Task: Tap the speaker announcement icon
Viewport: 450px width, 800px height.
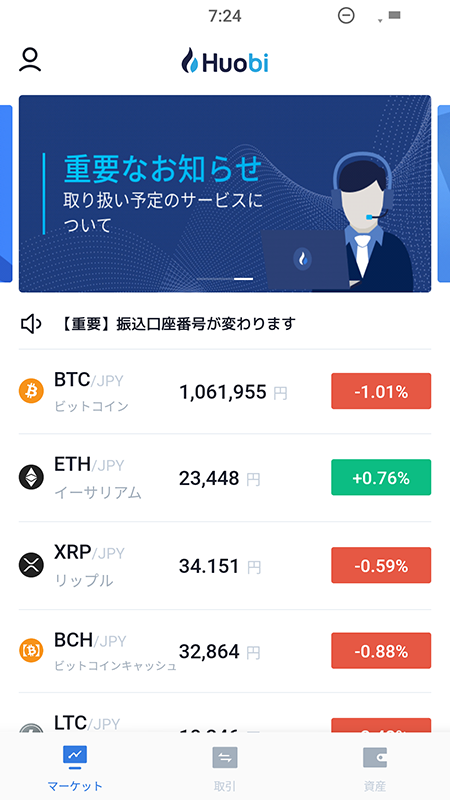Action: 31,324
